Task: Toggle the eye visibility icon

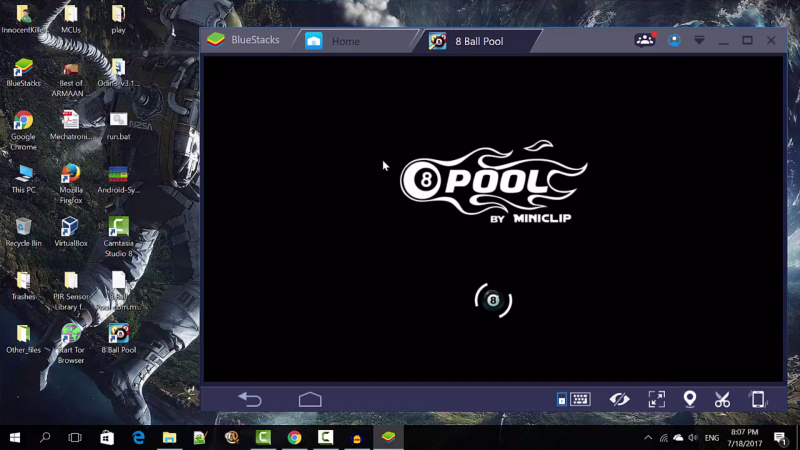Action: (x=619, y=399)
